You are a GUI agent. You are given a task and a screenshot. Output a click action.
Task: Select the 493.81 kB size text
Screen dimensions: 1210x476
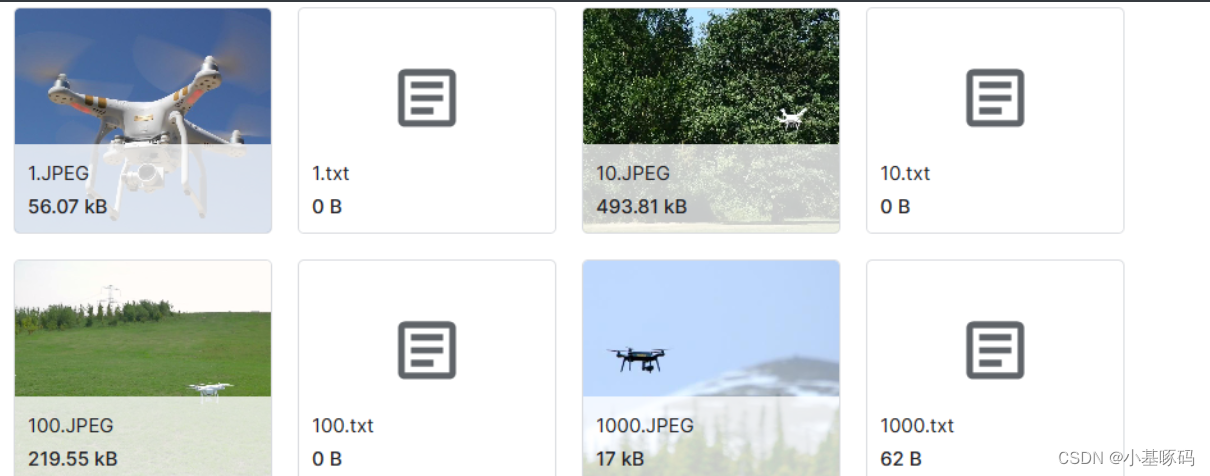point(641,207)
